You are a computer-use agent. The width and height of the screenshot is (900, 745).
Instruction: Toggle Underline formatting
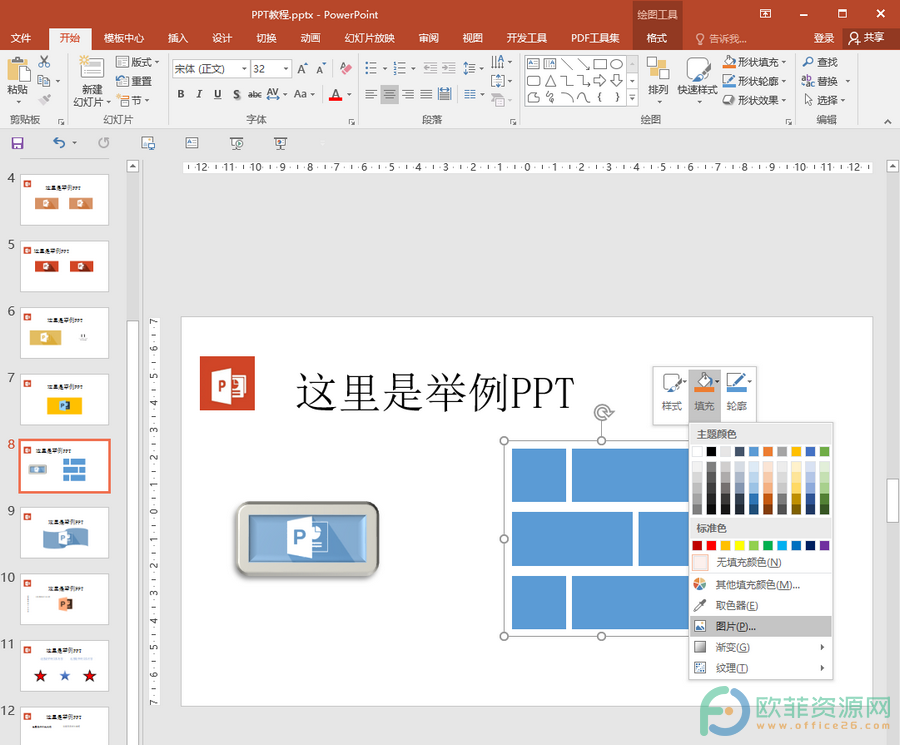[x=218, y=94]
